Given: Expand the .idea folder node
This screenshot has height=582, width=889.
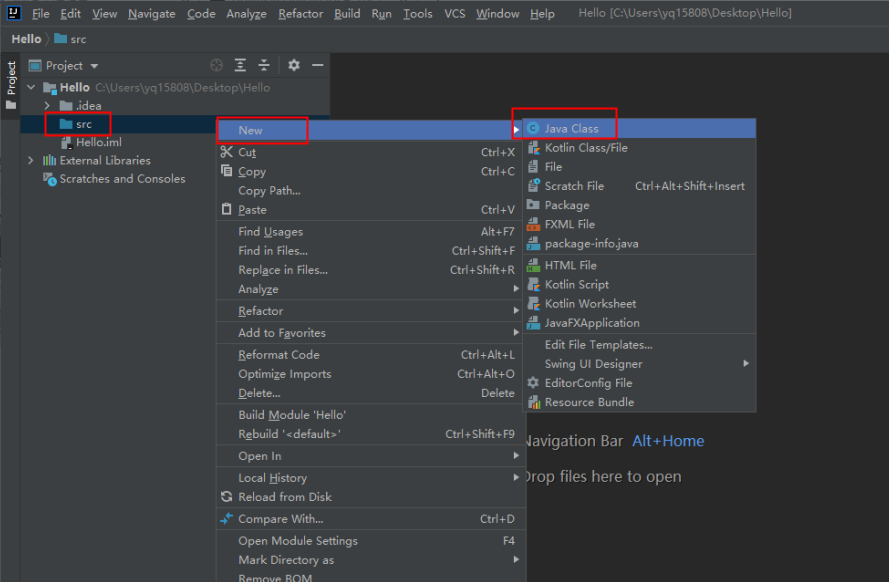Looking at the screenshot, I should (47, 105).
